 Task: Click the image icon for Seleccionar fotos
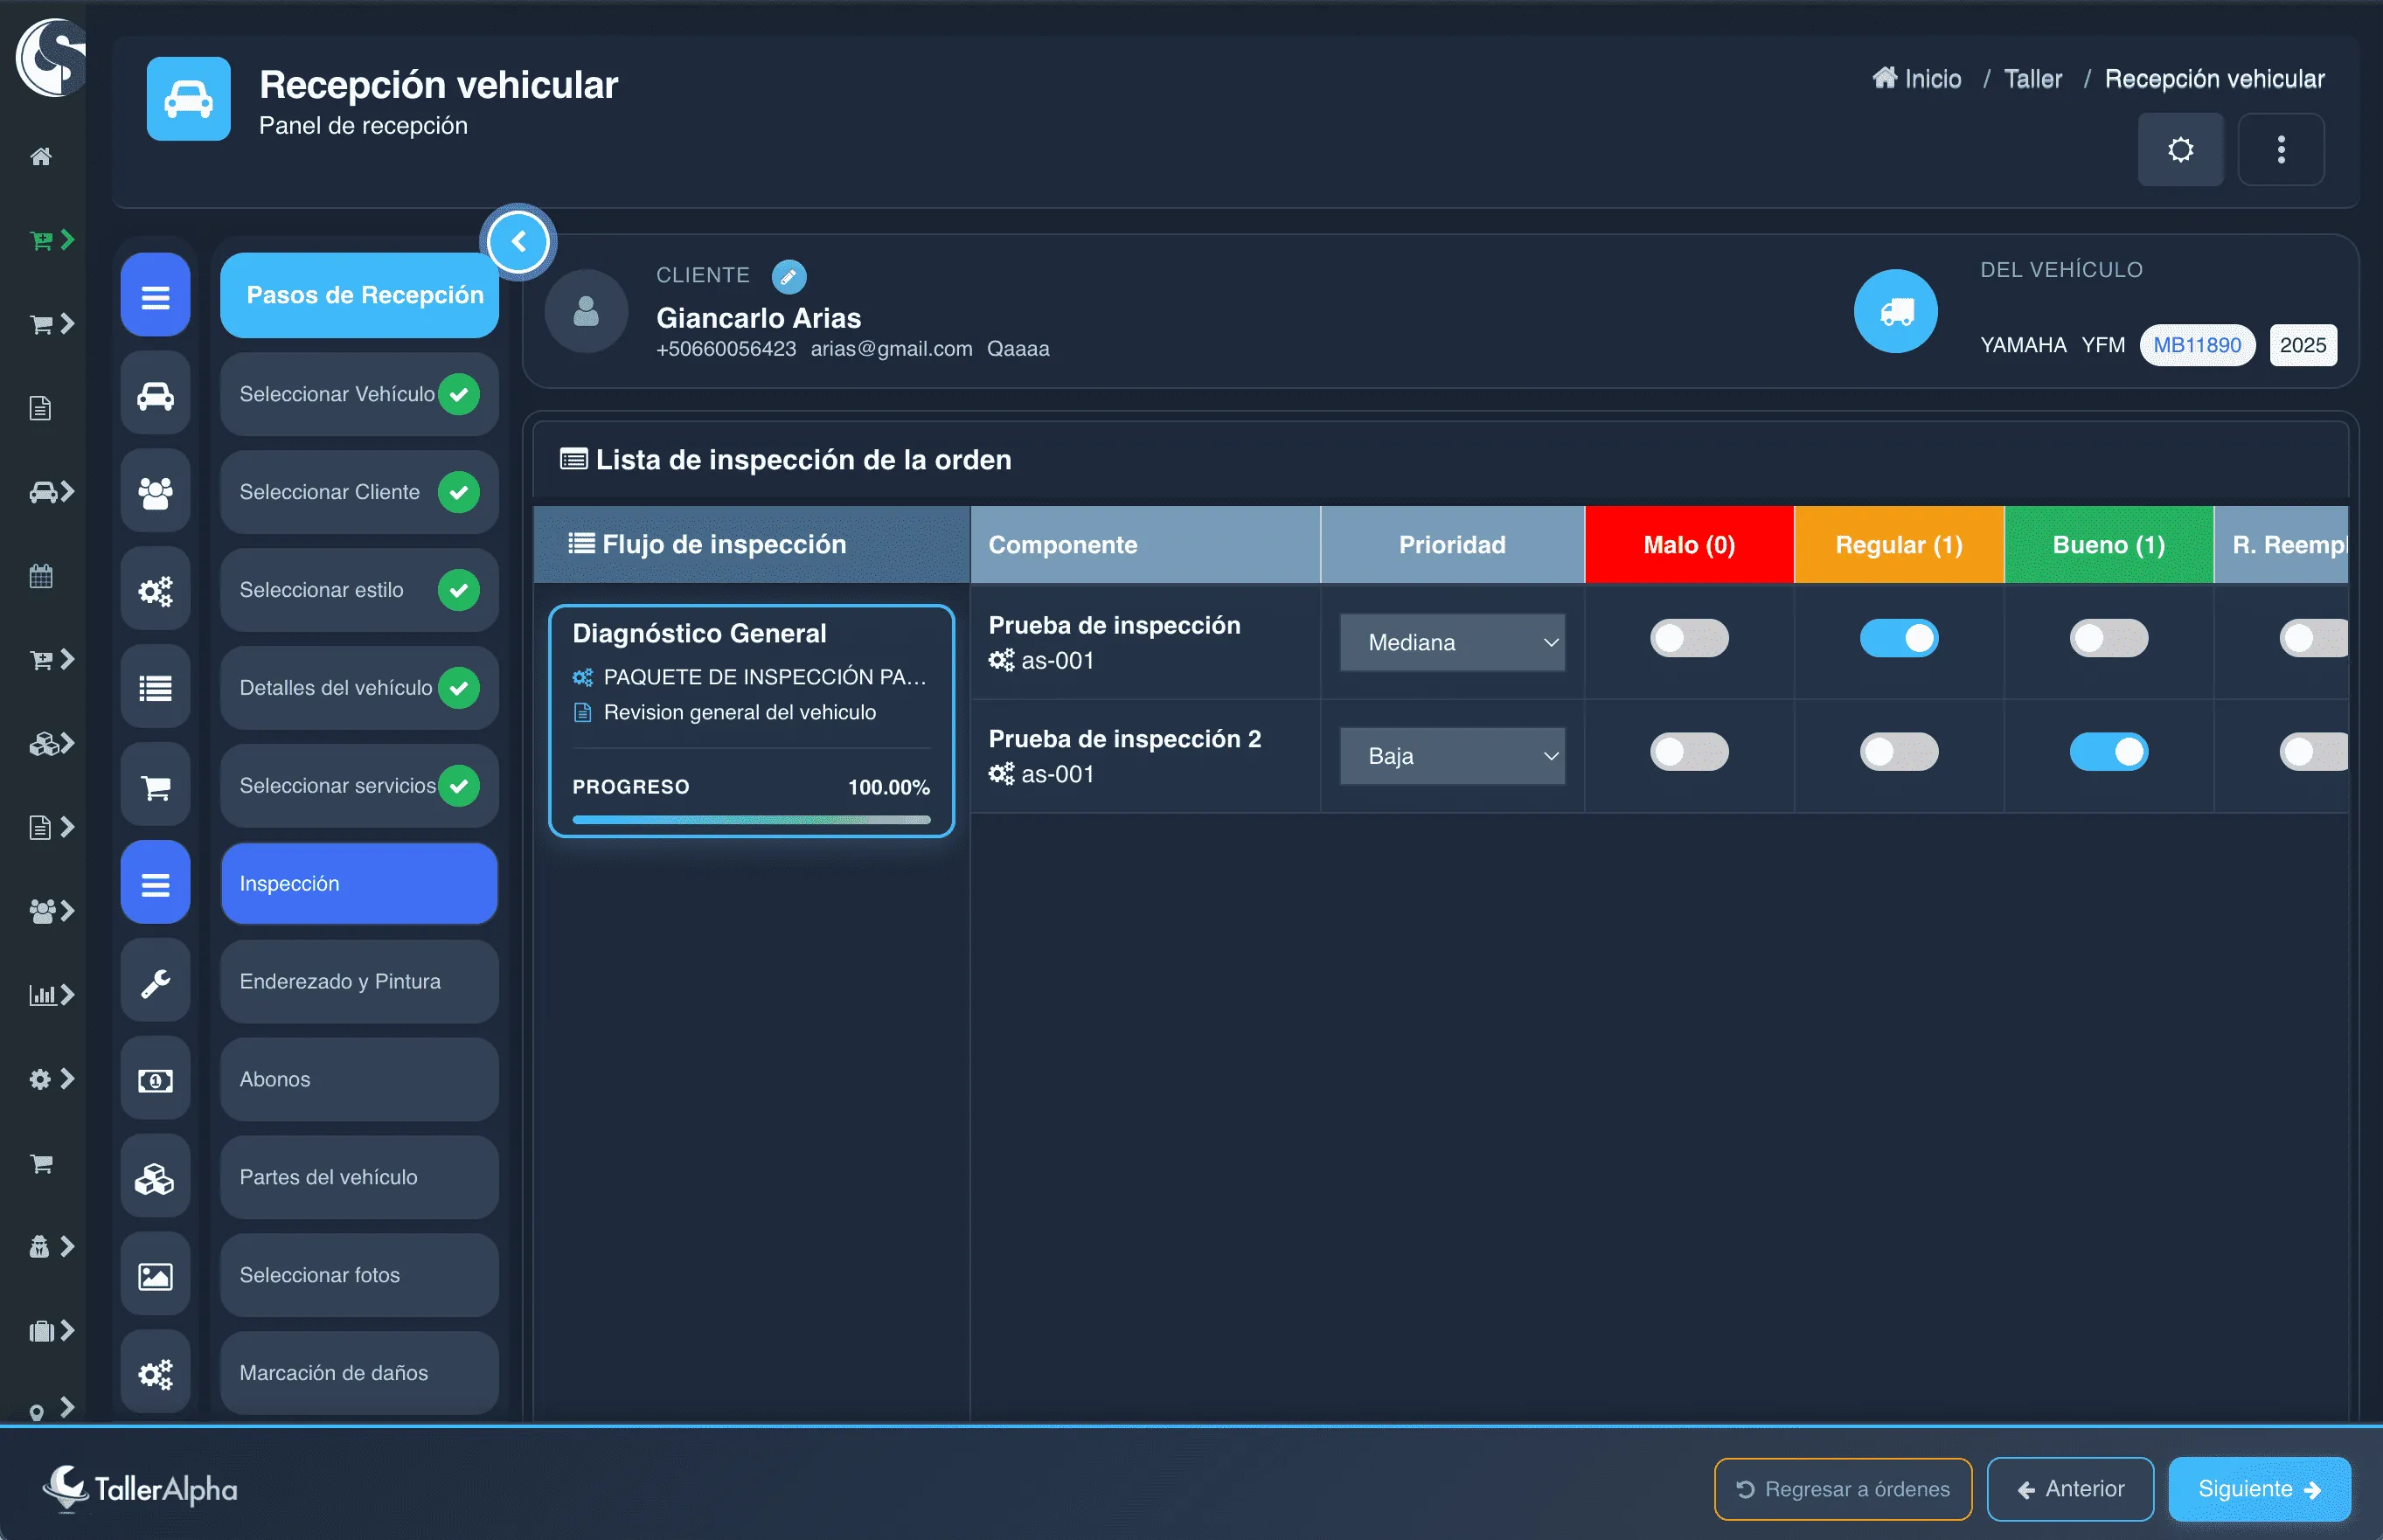tap(155, 1276)
